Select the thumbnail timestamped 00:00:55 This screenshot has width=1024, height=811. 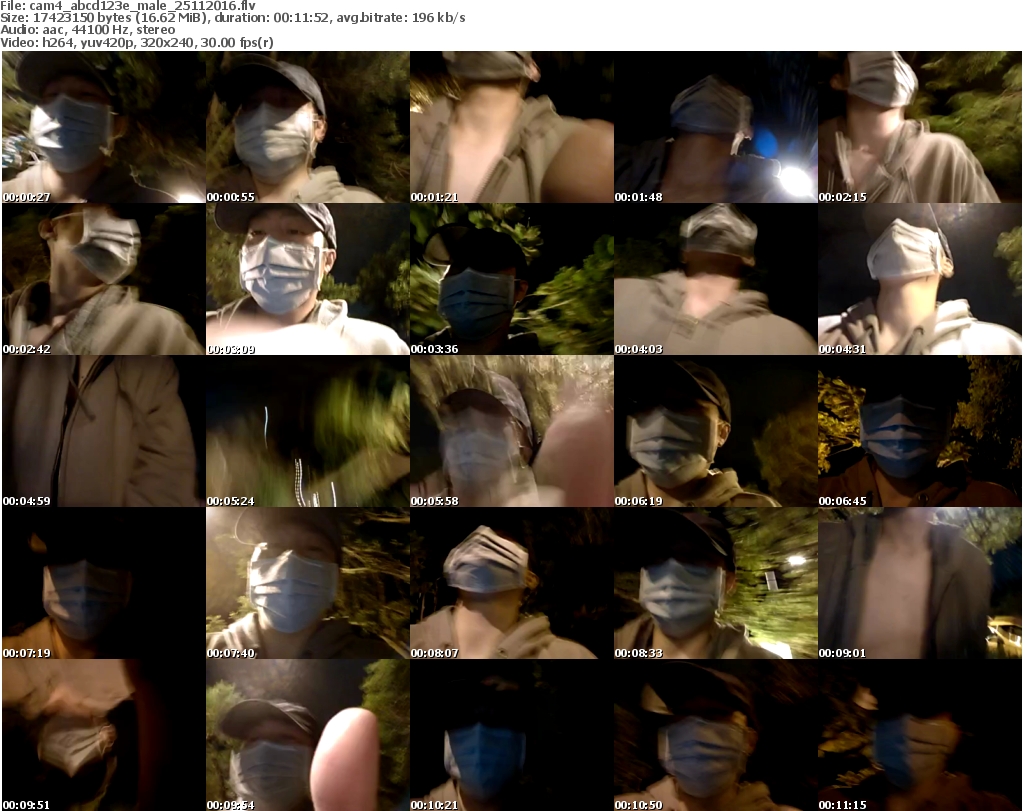[x=308, y=127]
